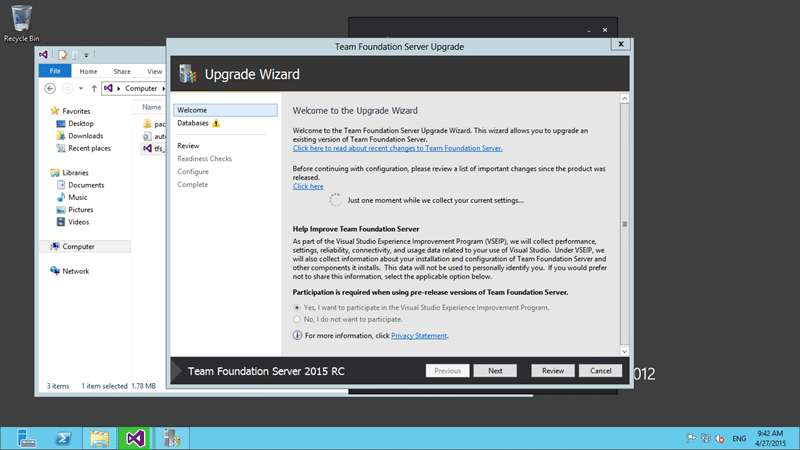Click the Up arrow in Explorer window
The image size is (800, 450).
pyautogui.click(x=94, y=88)
